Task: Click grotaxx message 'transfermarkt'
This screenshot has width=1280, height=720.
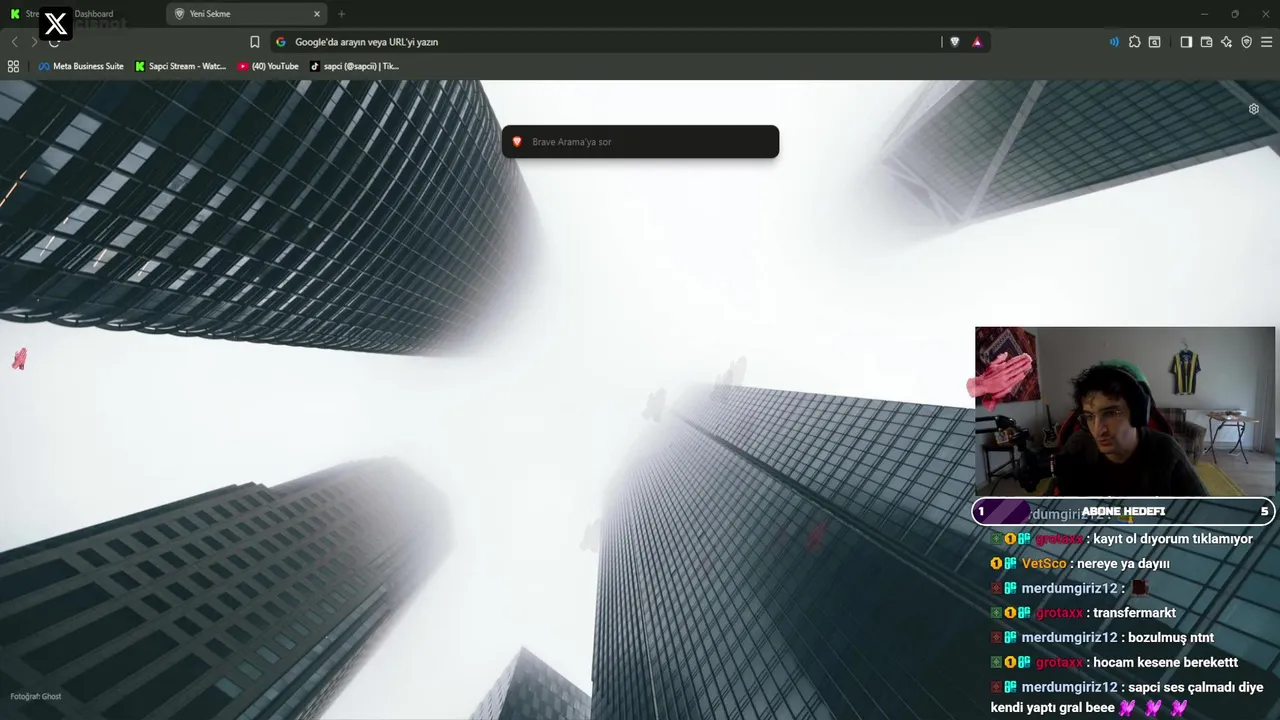Action: pos(1134,612)
